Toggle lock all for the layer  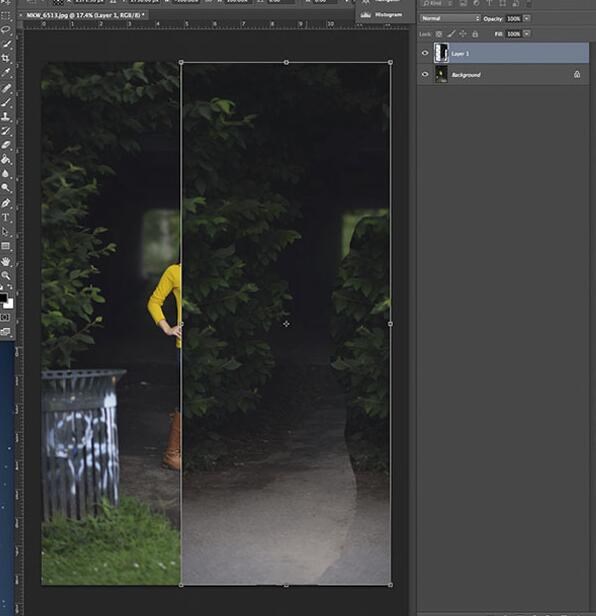[x=475, y=34]
